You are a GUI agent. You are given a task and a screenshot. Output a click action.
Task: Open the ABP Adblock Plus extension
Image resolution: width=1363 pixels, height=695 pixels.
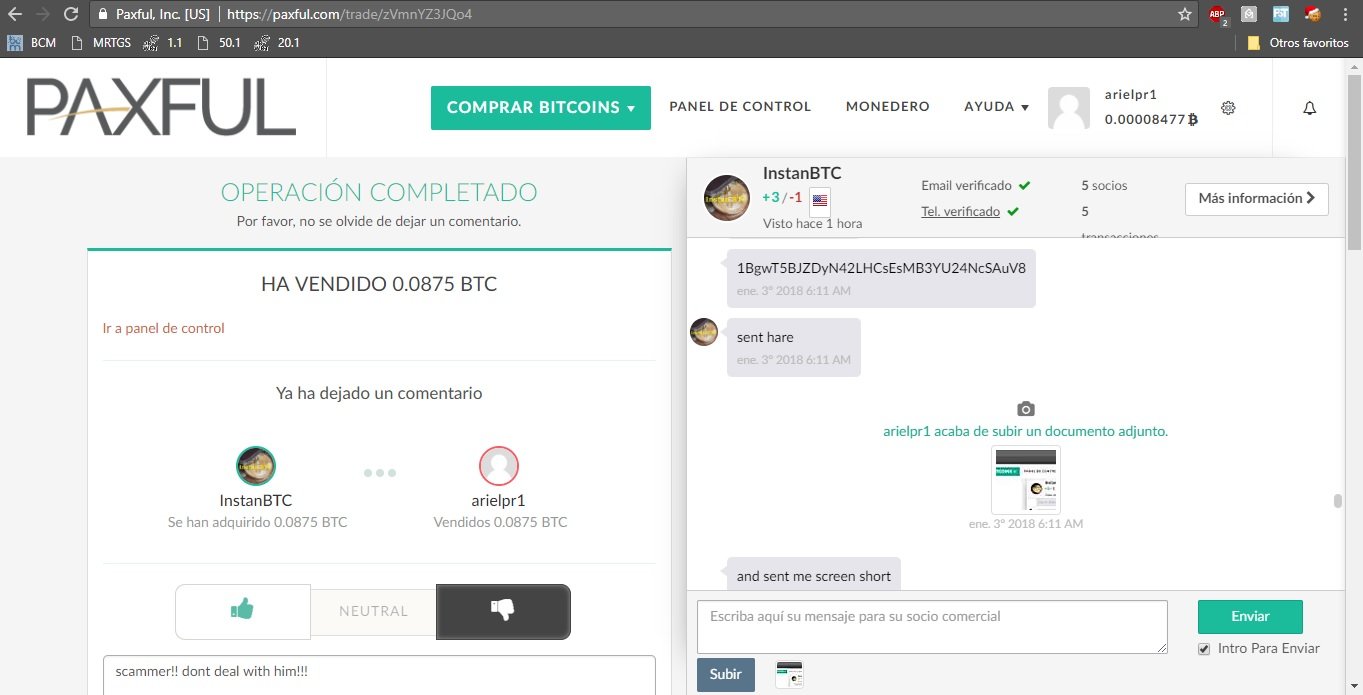(x=1217, y=15)
